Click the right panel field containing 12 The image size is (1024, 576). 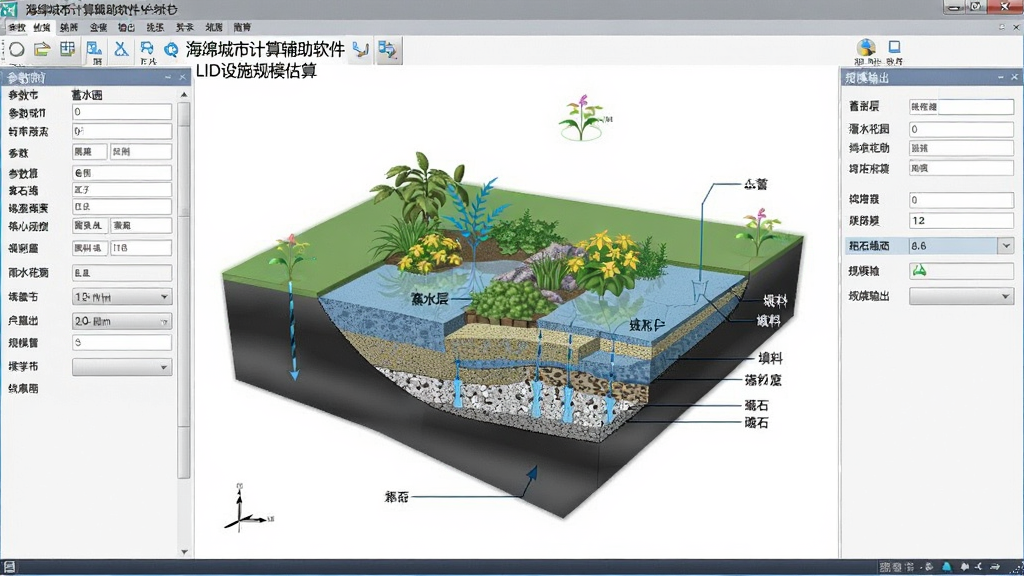click(x=961, y=220)
